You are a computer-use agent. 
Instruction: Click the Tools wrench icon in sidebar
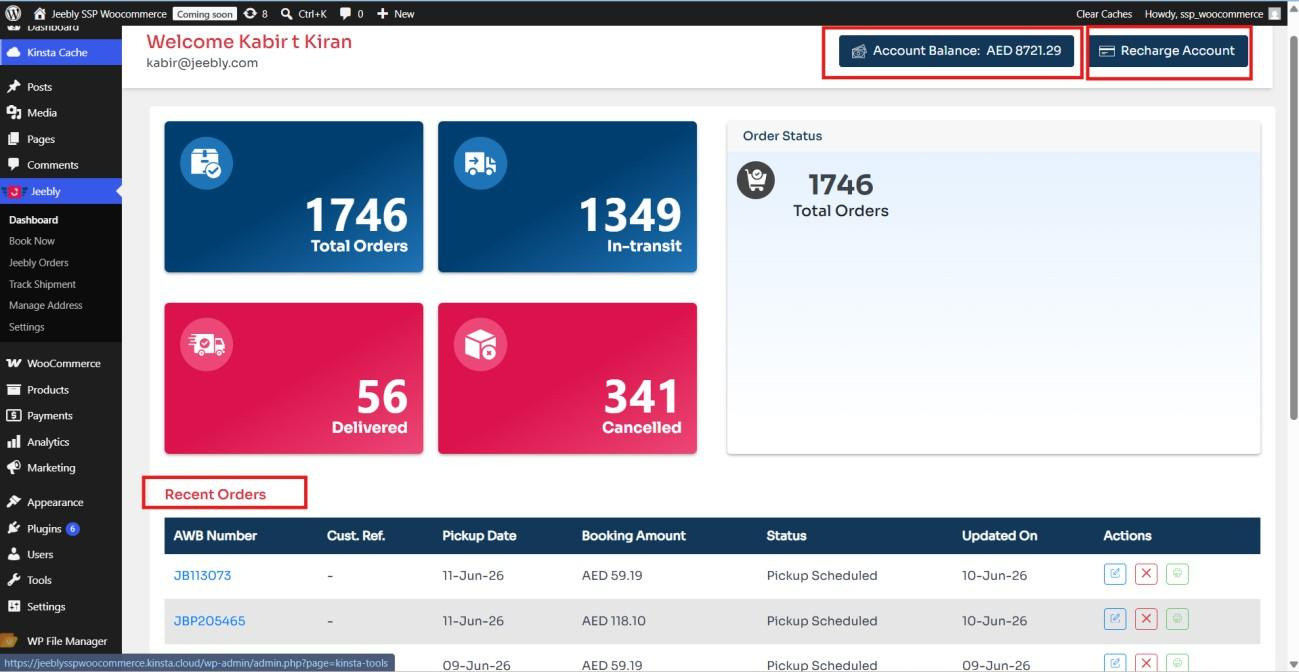tap(14, 580)
